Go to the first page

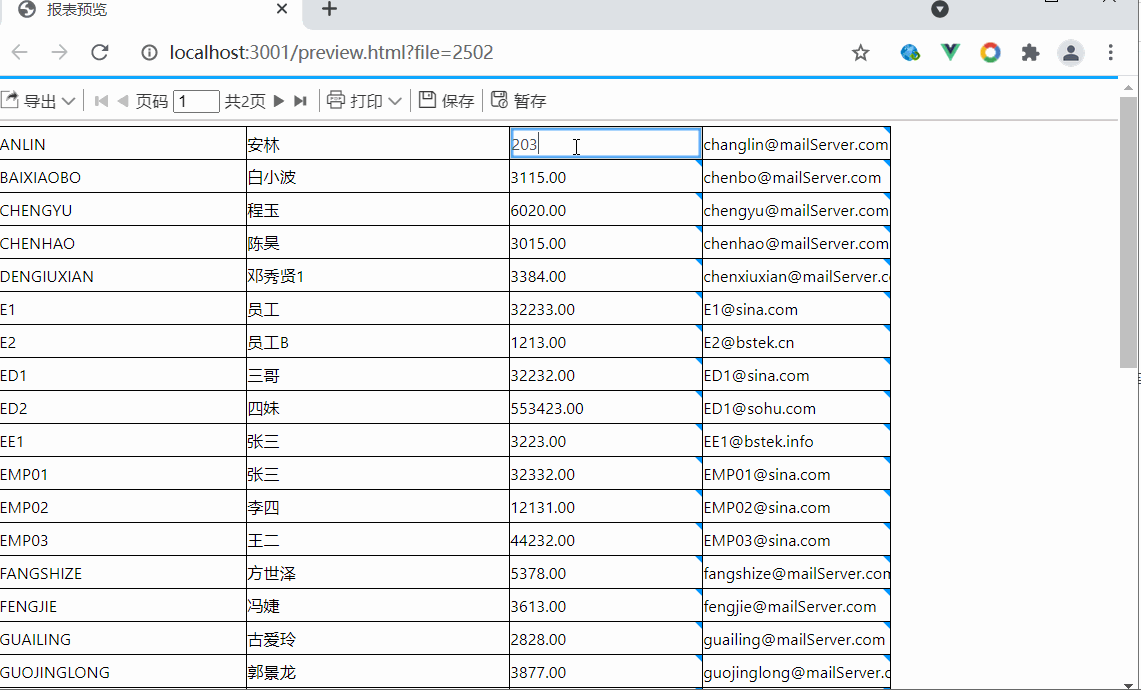[102, 101]
